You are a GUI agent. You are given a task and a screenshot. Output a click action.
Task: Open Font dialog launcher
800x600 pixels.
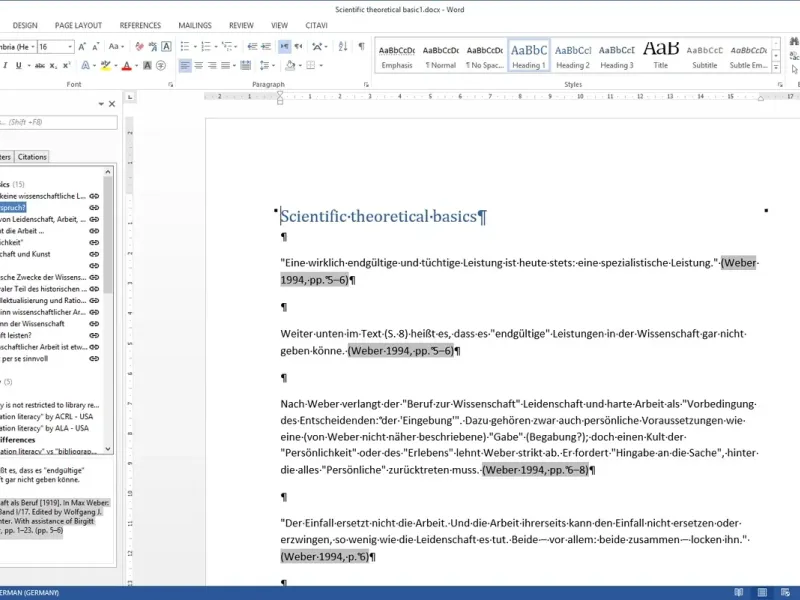(170, 85)
